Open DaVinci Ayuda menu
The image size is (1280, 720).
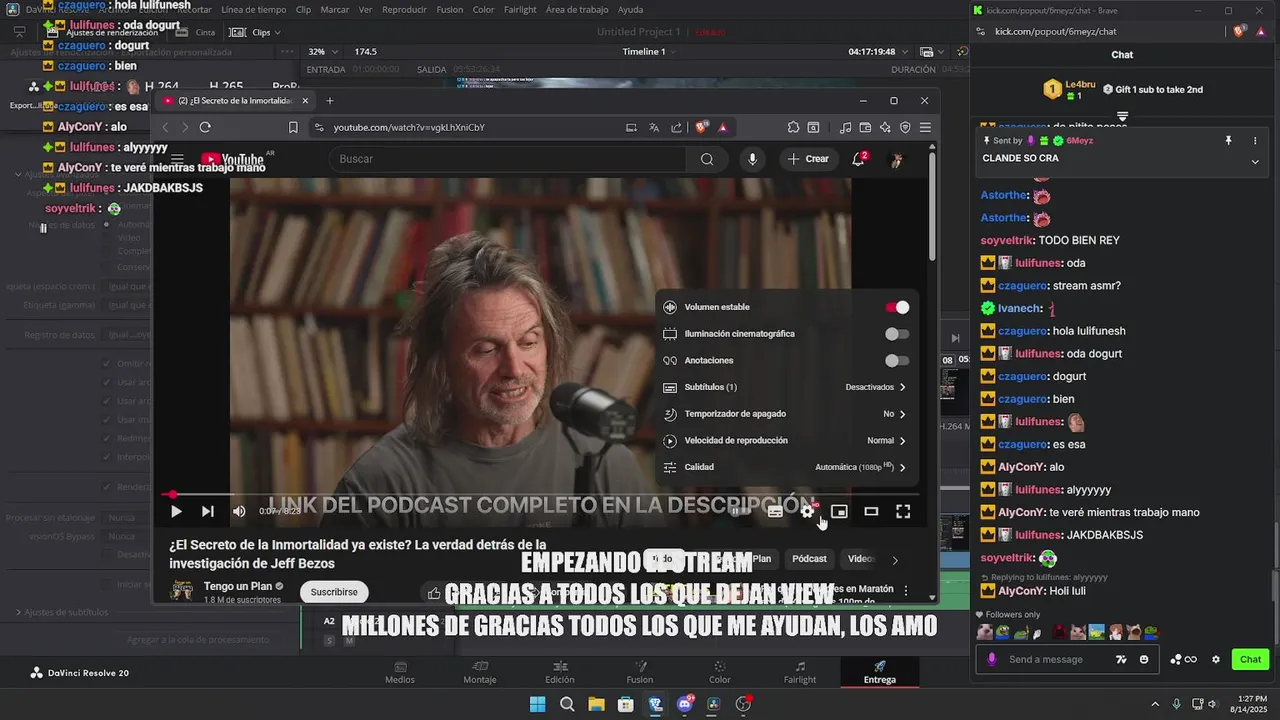click(x=630, y=10)
